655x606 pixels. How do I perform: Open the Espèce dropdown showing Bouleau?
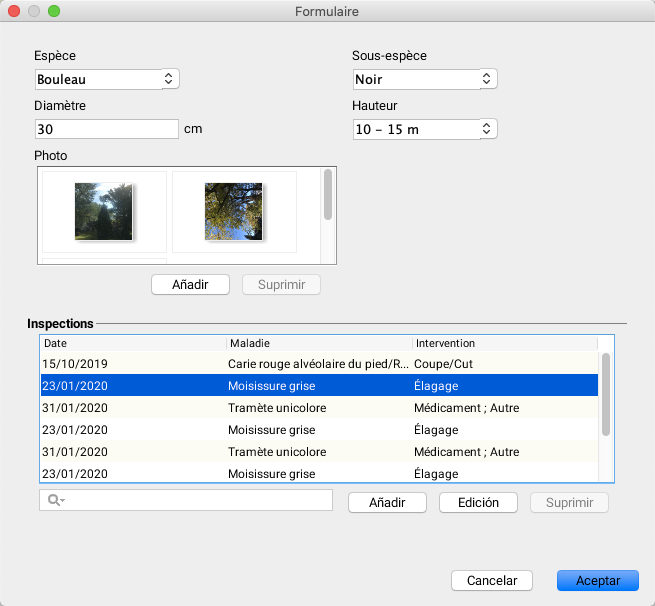click(x=106, y=78)
